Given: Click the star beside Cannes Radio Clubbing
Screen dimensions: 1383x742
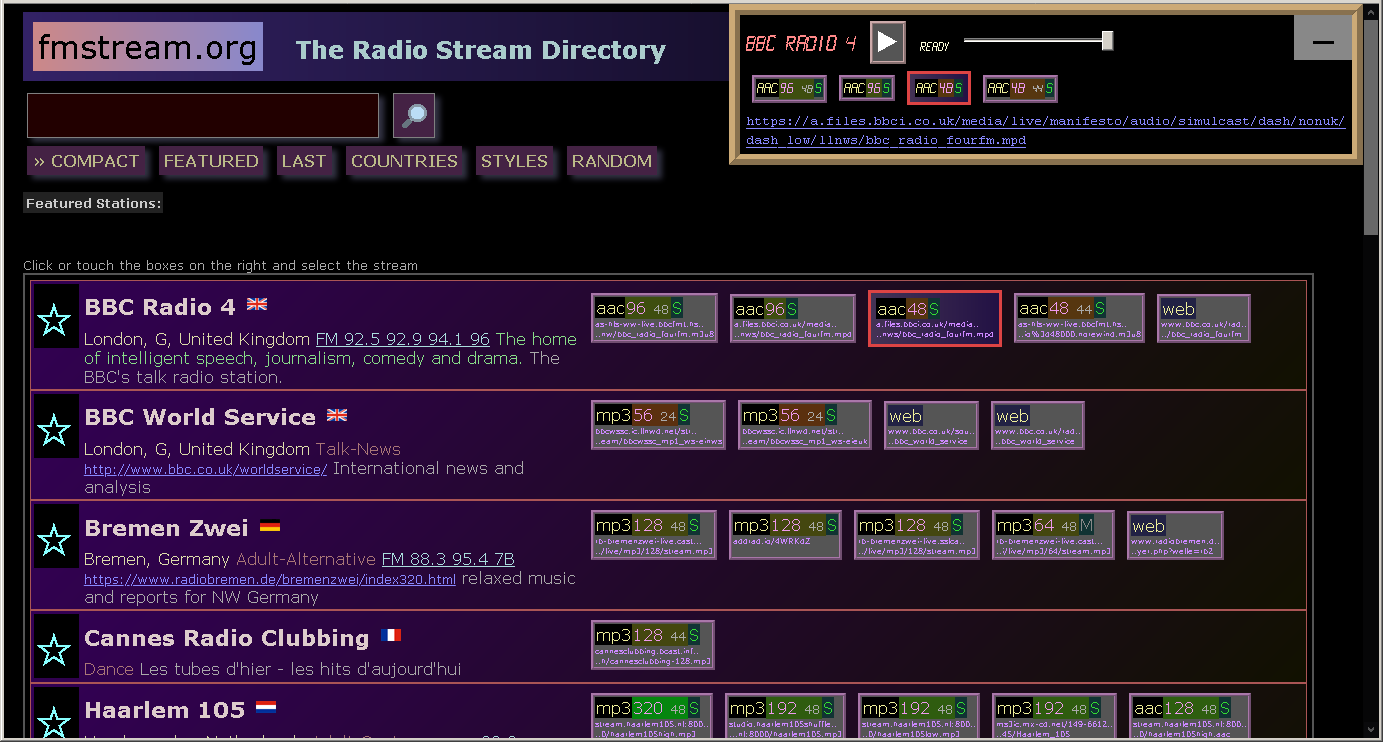Looking at the screenshot, I should [55, 648].
